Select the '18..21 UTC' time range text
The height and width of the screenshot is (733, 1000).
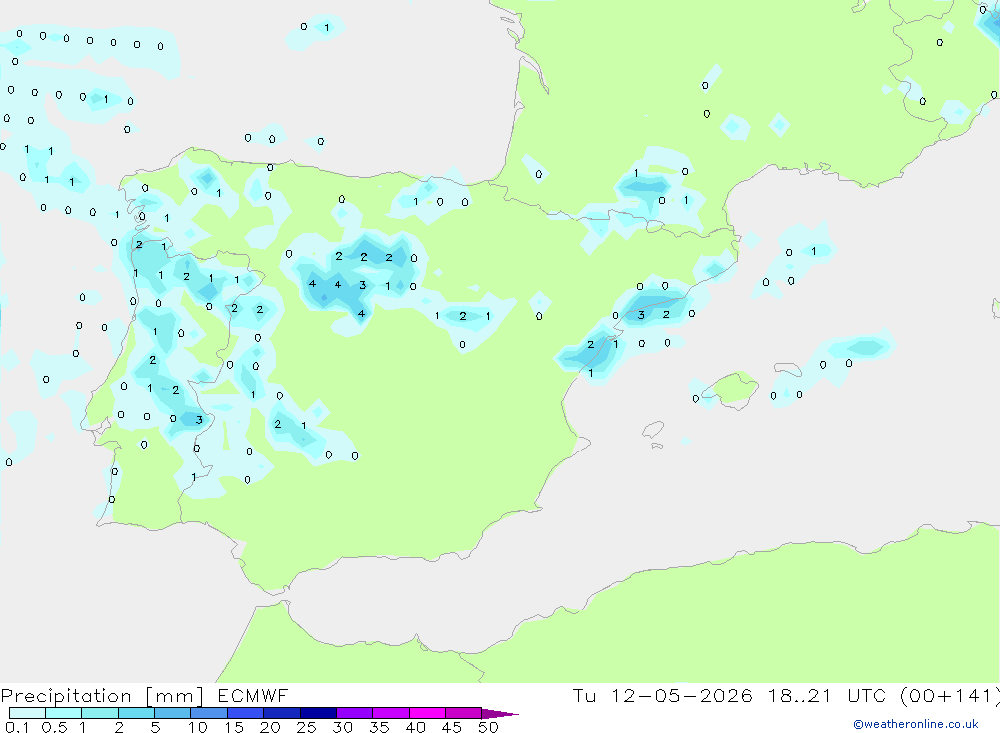coord(827,695)
